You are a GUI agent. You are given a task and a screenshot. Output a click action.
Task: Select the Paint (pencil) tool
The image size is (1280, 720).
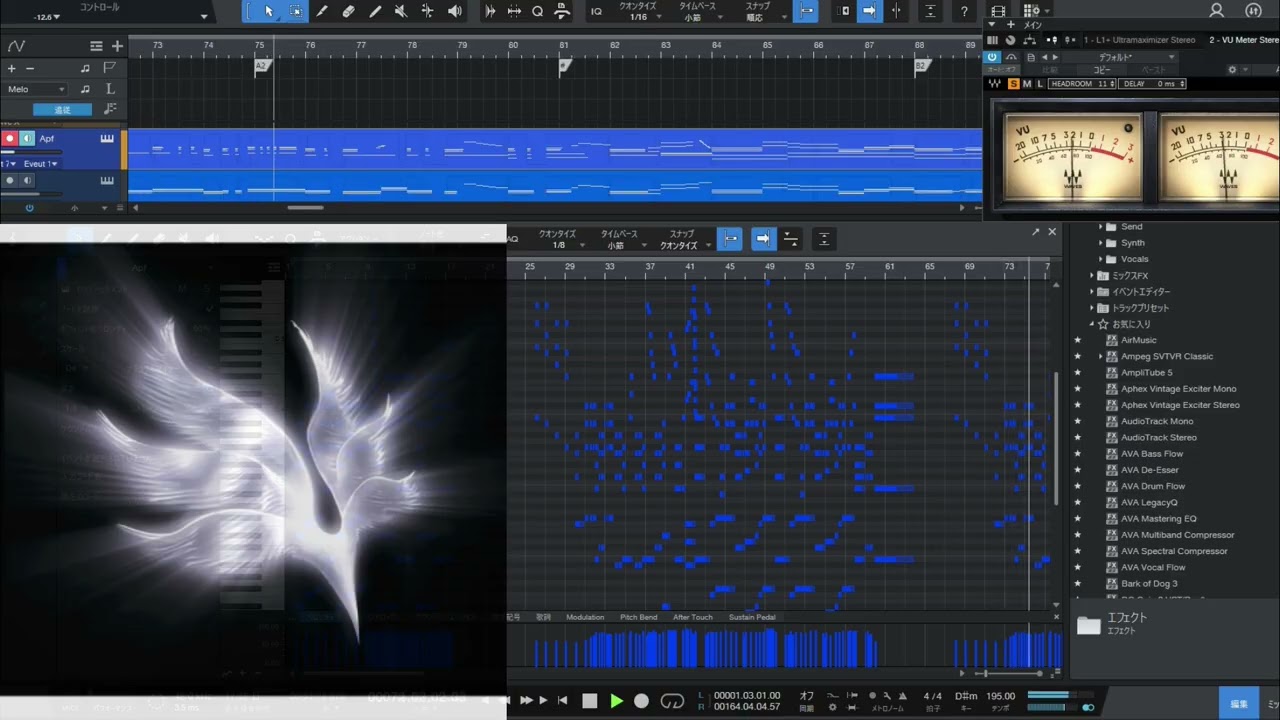coord(375,11)
